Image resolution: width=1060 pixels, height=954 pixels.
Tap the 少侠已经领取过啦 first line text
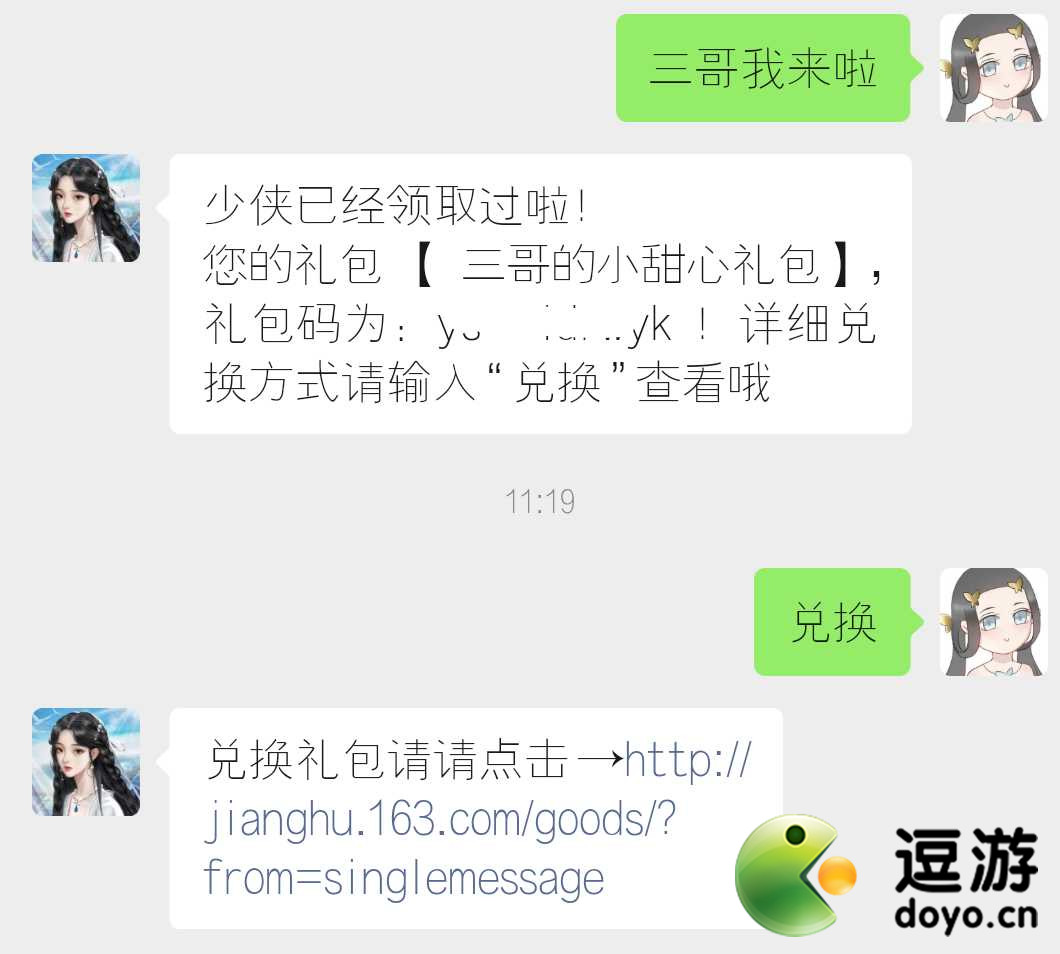[395, 205]
